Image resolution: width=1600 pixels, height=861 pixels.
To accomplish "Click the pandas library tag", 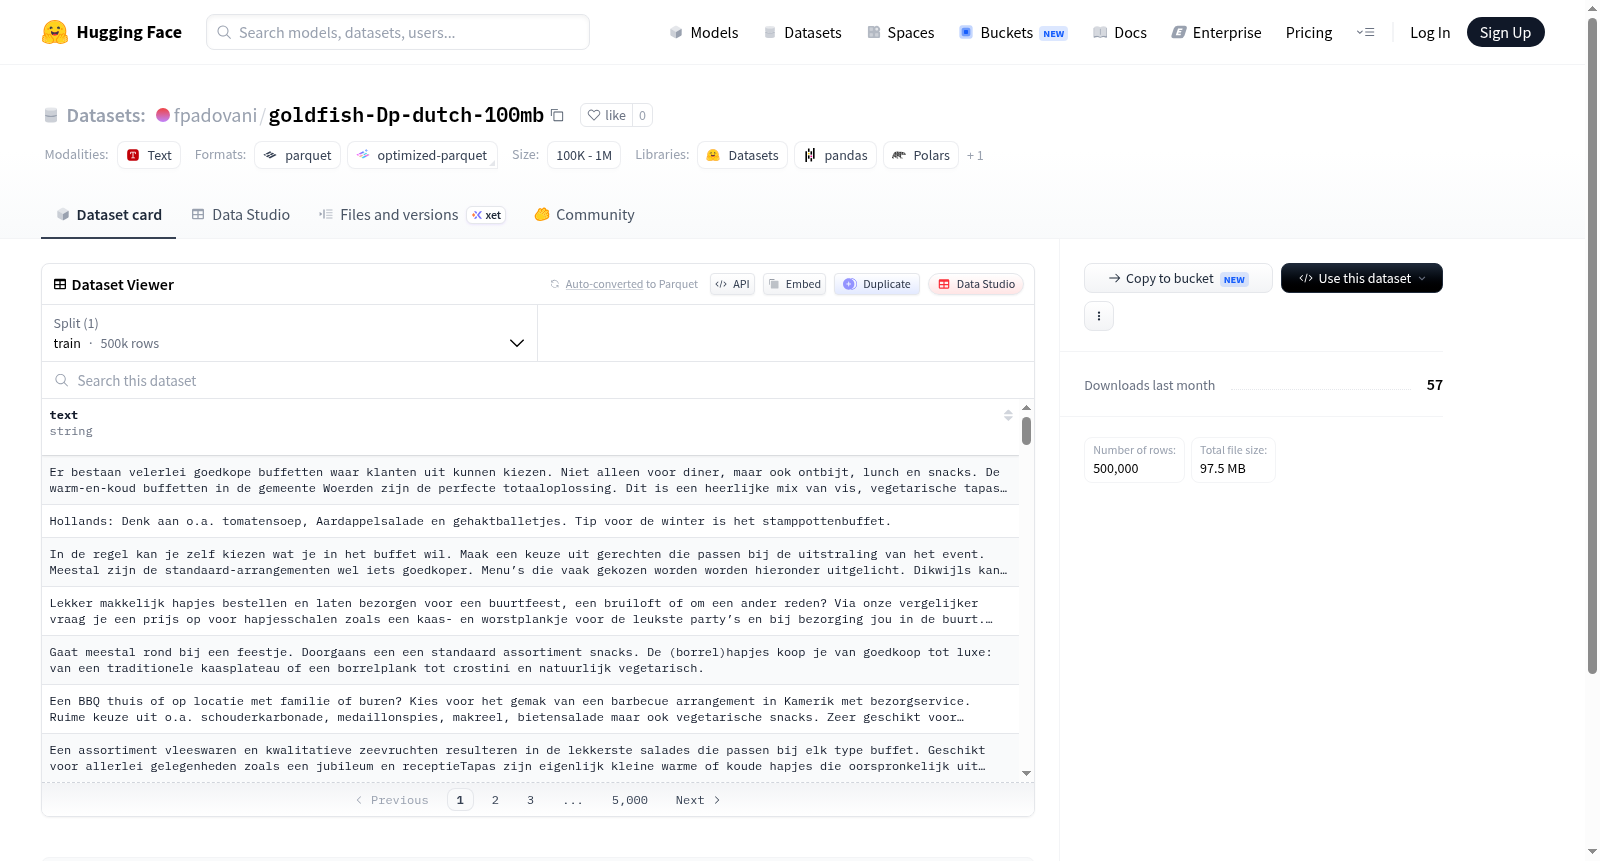I will (x=835, y=155).
